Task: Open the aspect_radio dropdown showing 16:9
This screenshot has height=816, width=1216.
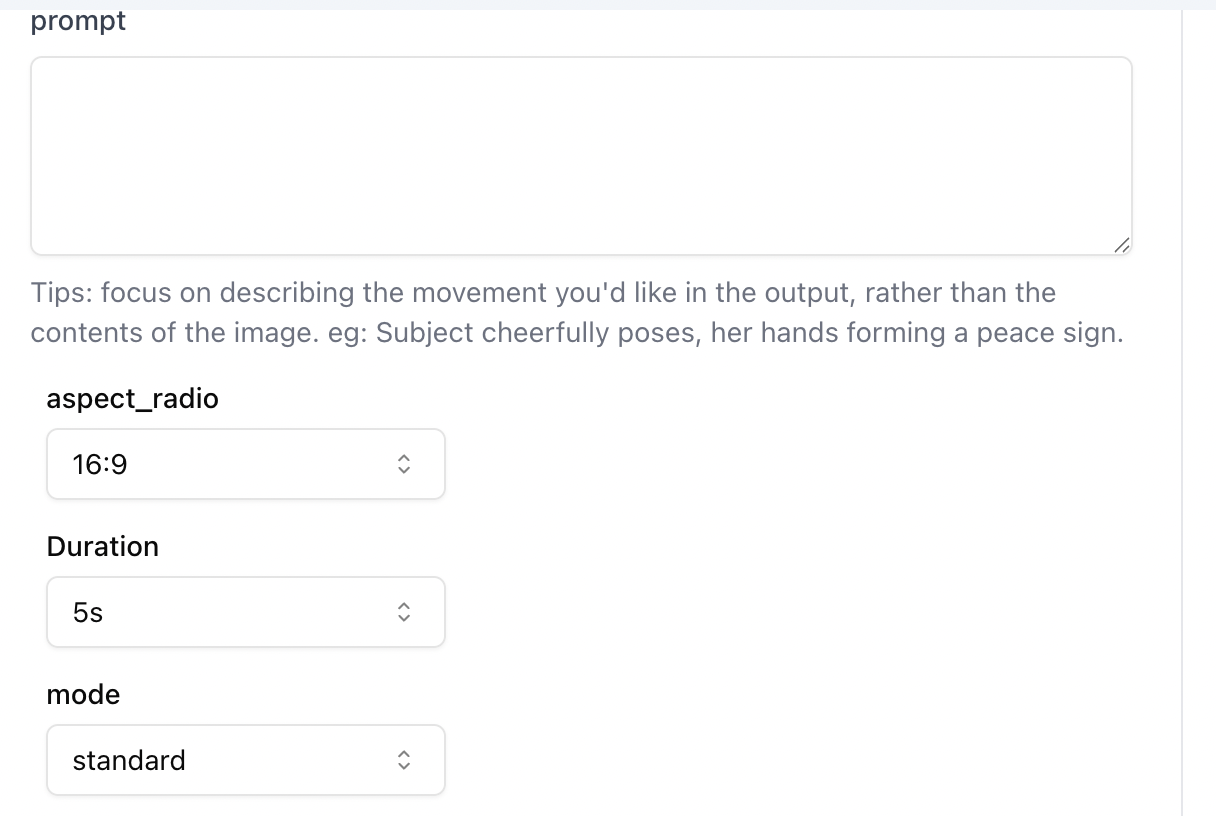Action: pos(246,464)
